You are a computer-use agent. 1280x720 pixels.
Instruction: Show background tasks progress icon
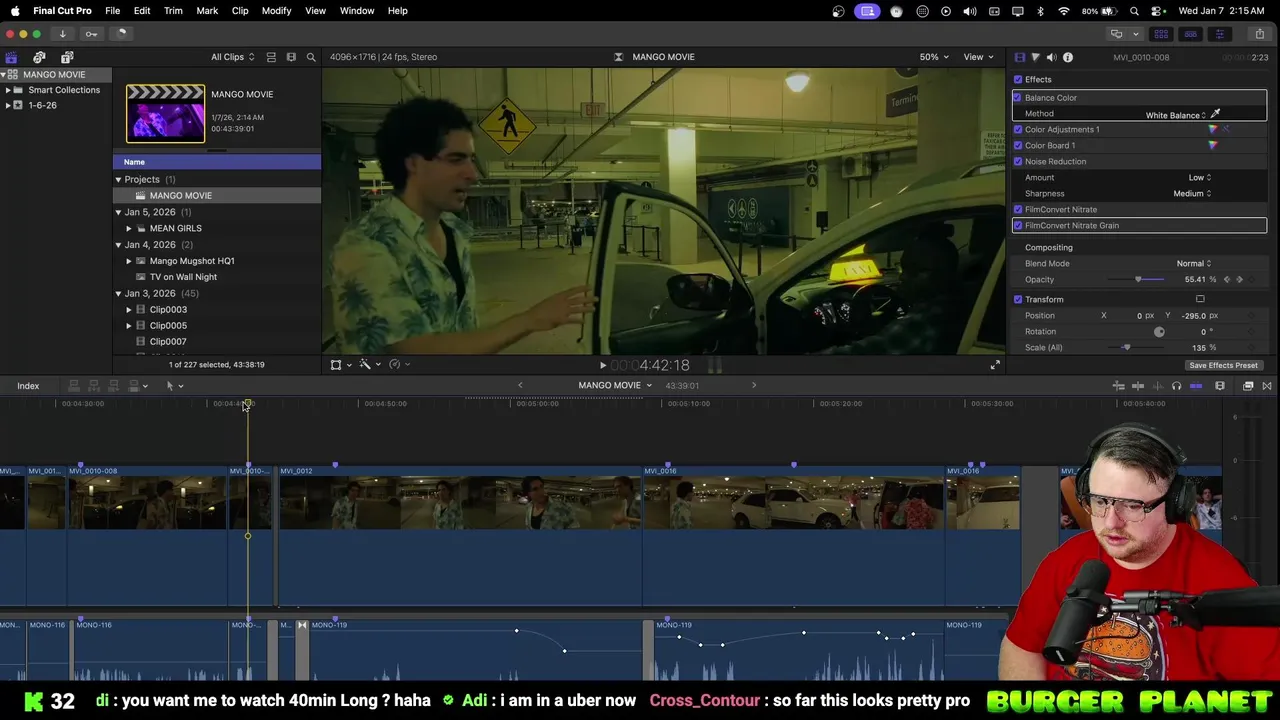click(121, 33)
